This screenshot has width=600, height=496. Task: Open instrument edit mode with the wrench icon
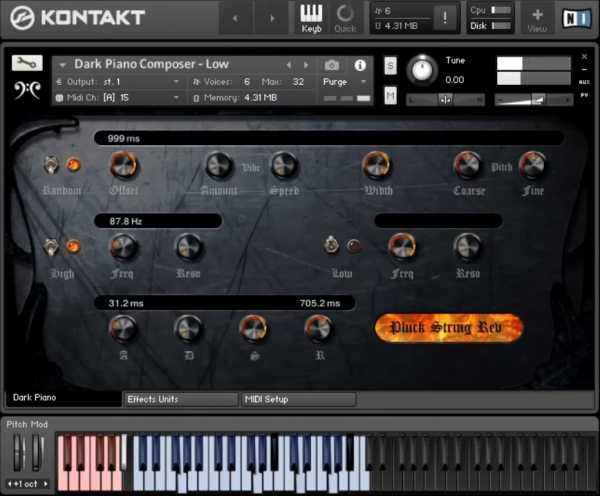27,63
